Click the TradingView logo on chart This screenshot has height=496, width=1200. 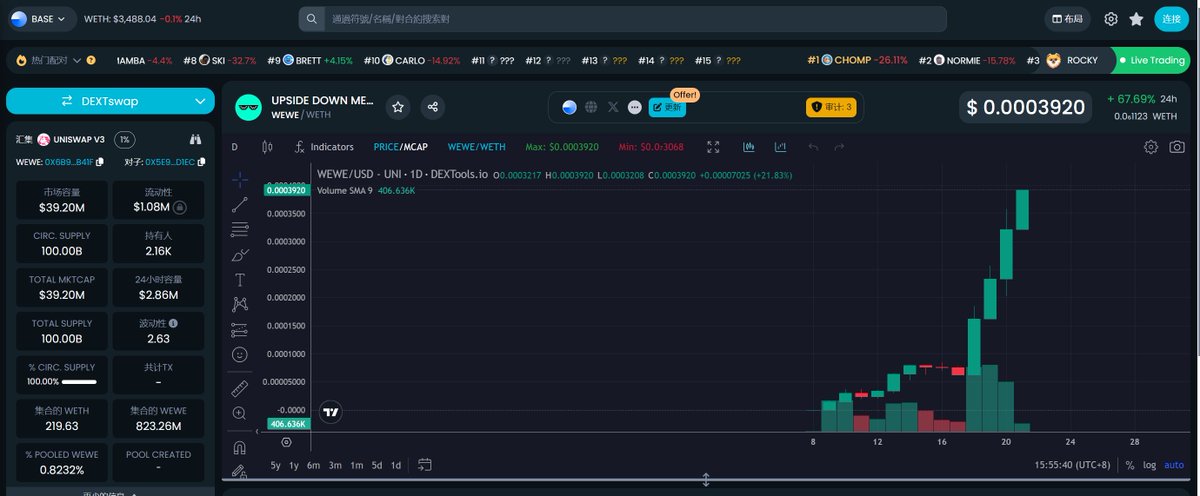coord(331,411)
